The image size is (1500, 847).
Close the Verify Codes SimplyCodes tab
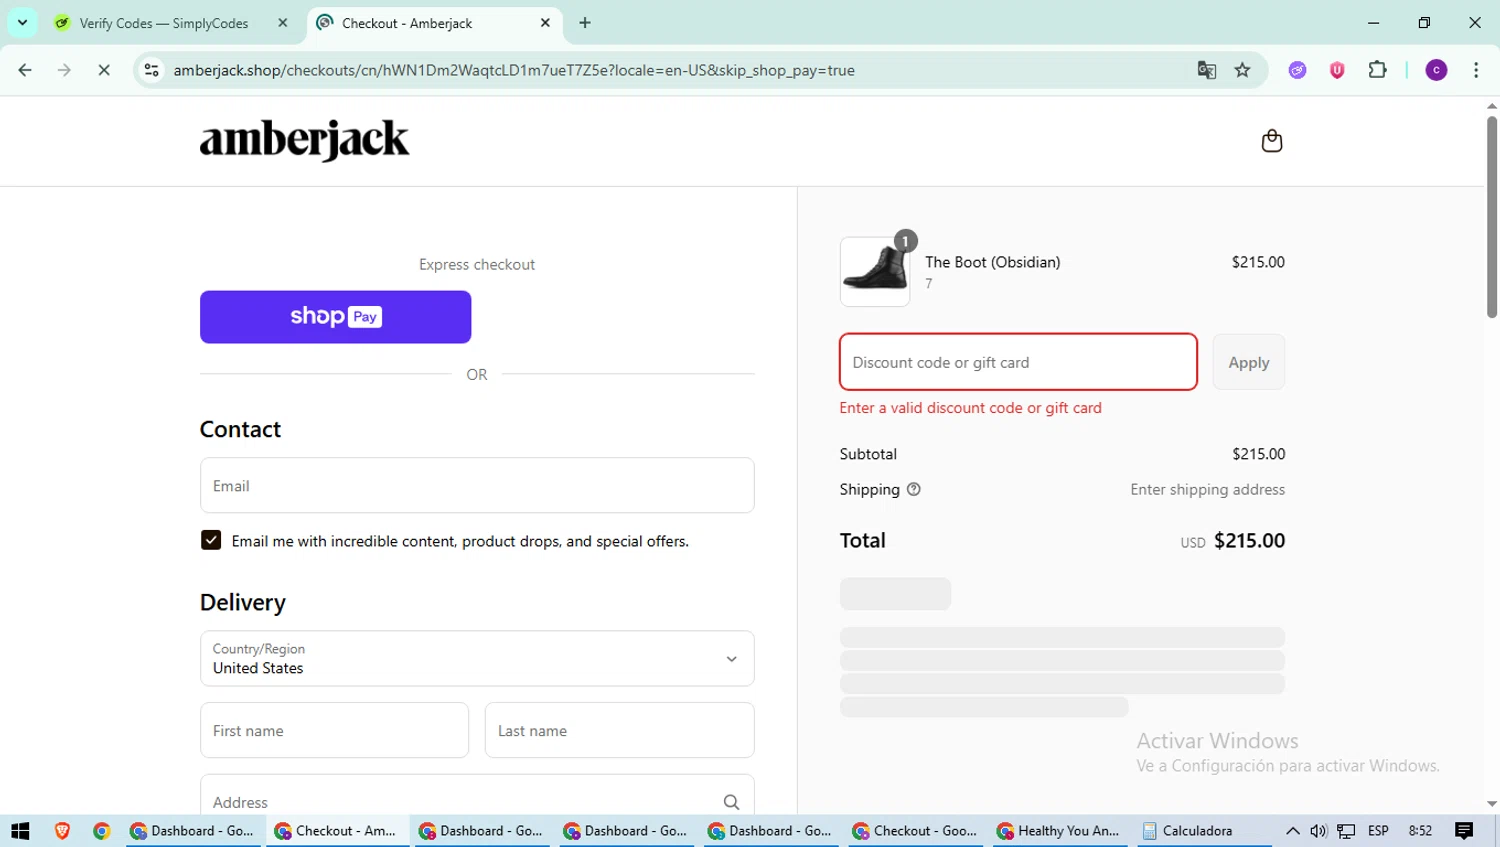[x=283, y=23]
